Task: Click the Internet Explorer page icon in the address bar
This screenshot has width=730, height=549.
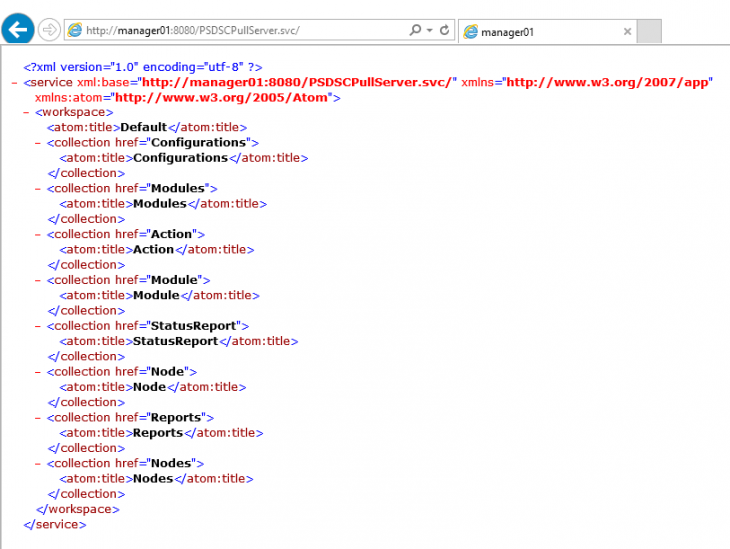Action: (x=74, y=30)
